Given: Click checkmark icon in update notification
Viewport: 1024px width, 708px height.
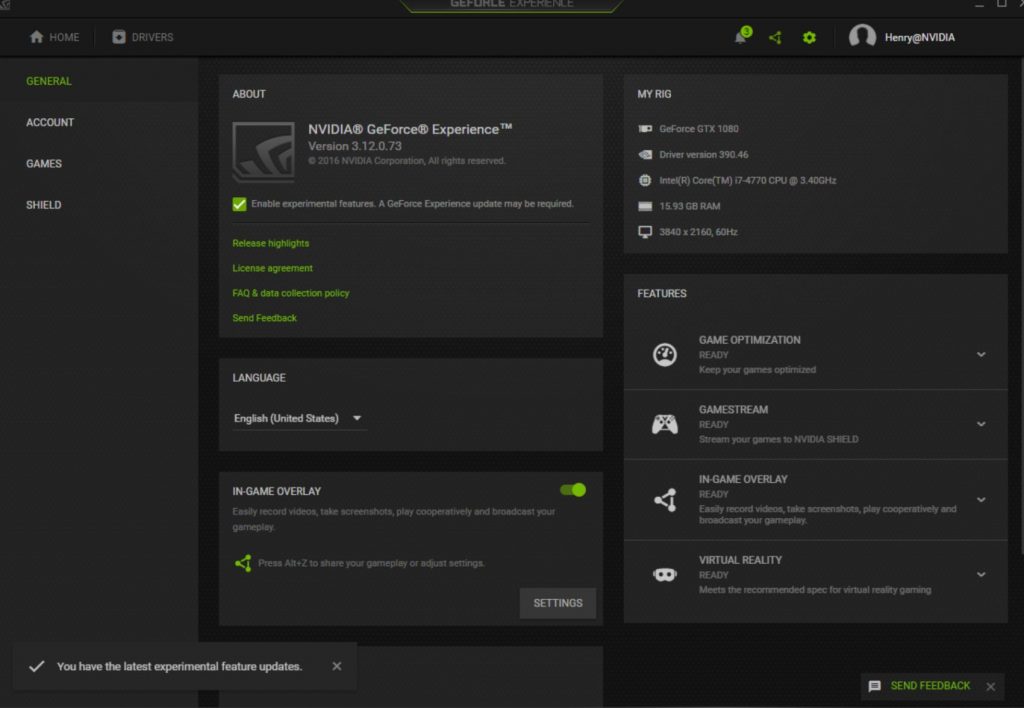Looking at the screenshot, I should point(37,666).
